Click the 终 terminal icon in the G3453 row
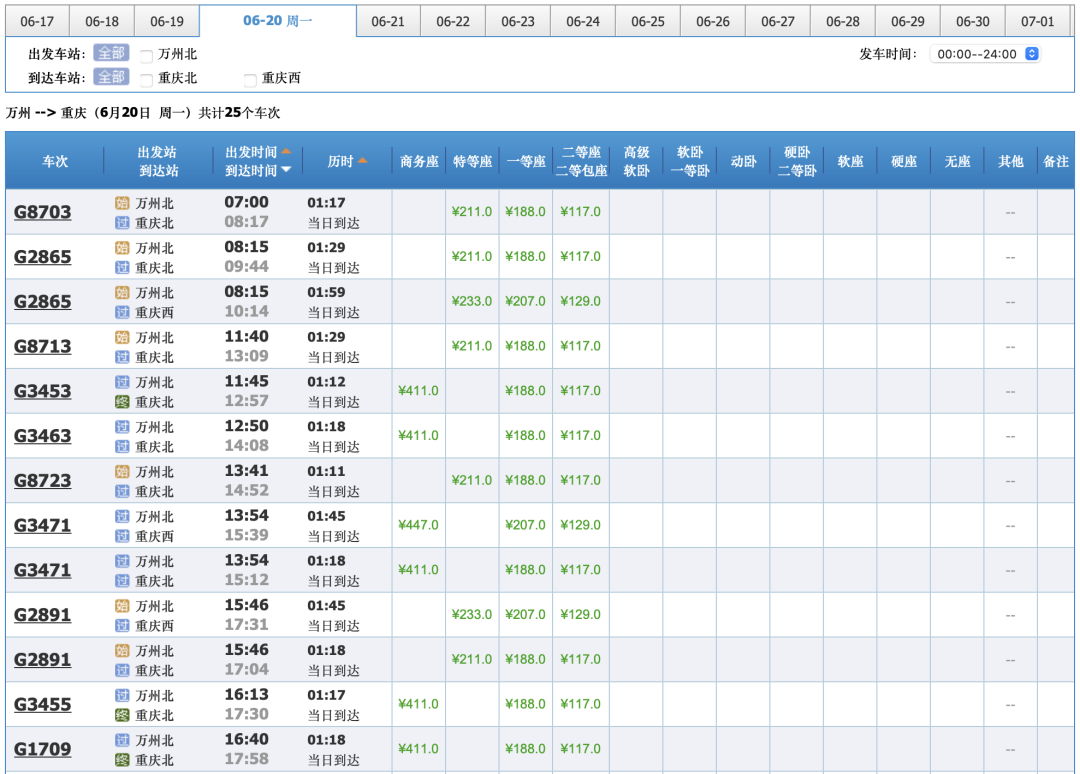The image size is (1080, 774). click(x=122, y=402)
